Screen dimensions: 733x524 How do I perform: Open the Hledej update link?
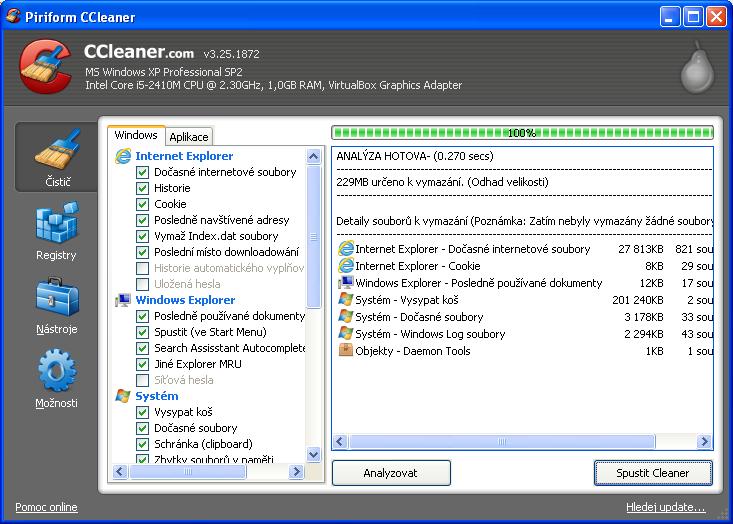[665, 507]
